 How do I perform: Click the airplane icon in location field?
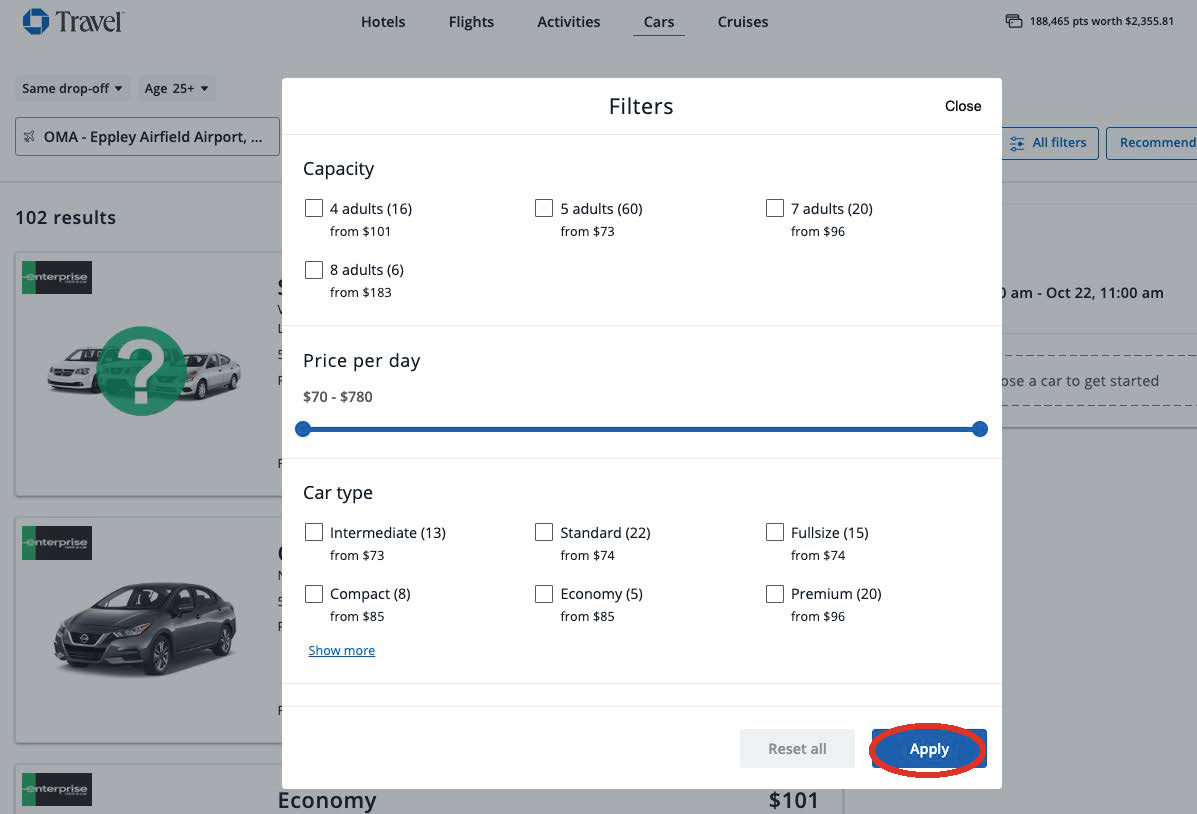pyautogui.click(x=29, y=137)
